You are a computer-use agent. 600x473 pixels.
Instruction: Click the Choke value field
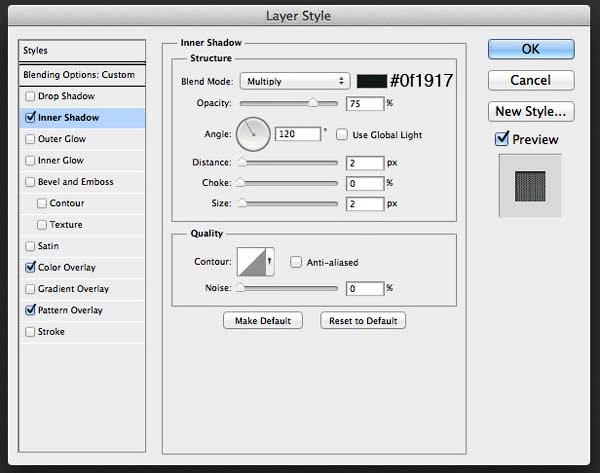tap(365, 183)
